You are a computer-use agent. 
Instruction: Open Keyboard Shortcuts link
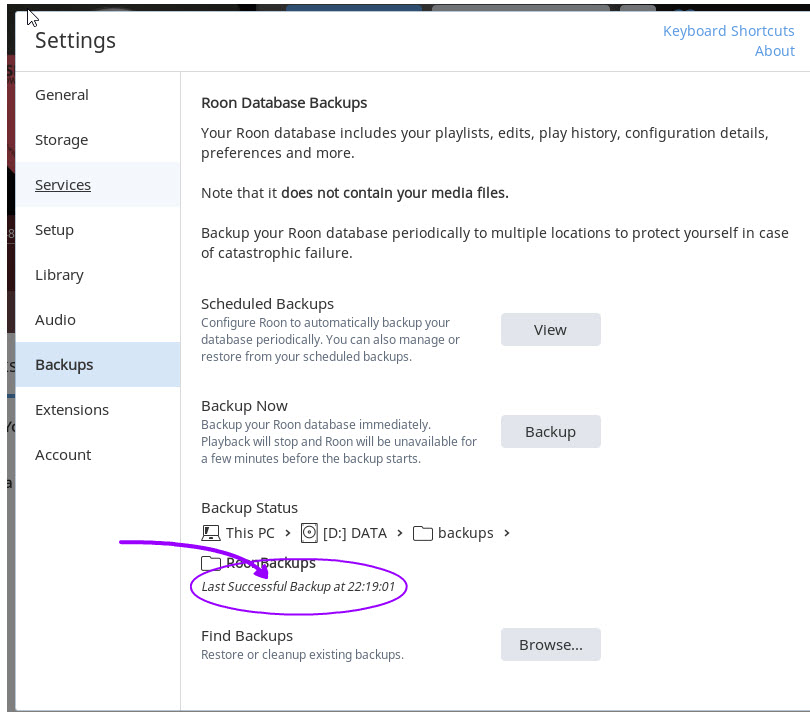tap(728, 31)
